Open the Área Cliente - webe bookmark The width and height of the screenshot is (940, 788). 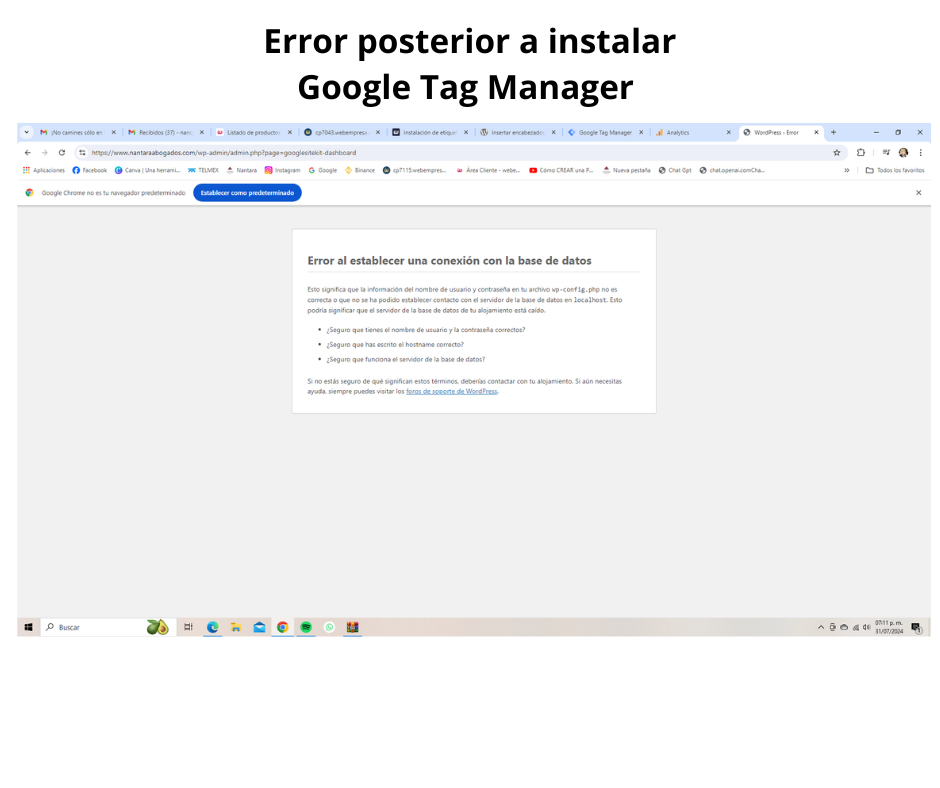pyautogui.click(x=488, y=170)
